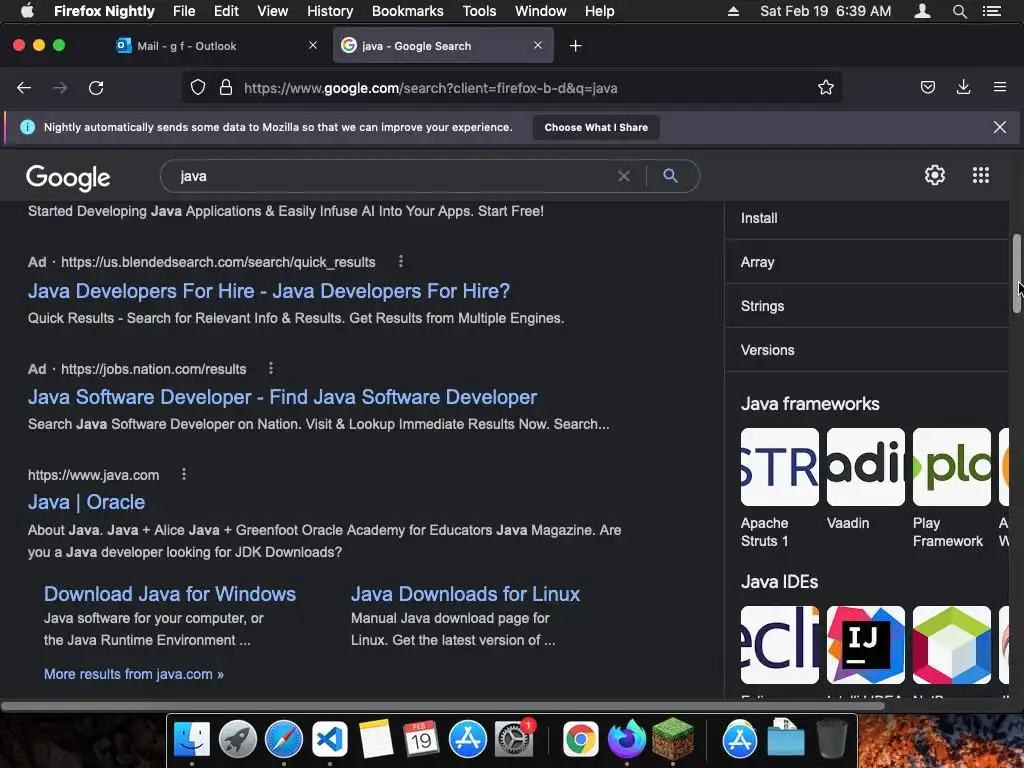
Task: Switch to the Mail - g f - Outlook tab
Action: tap(218, 46)
